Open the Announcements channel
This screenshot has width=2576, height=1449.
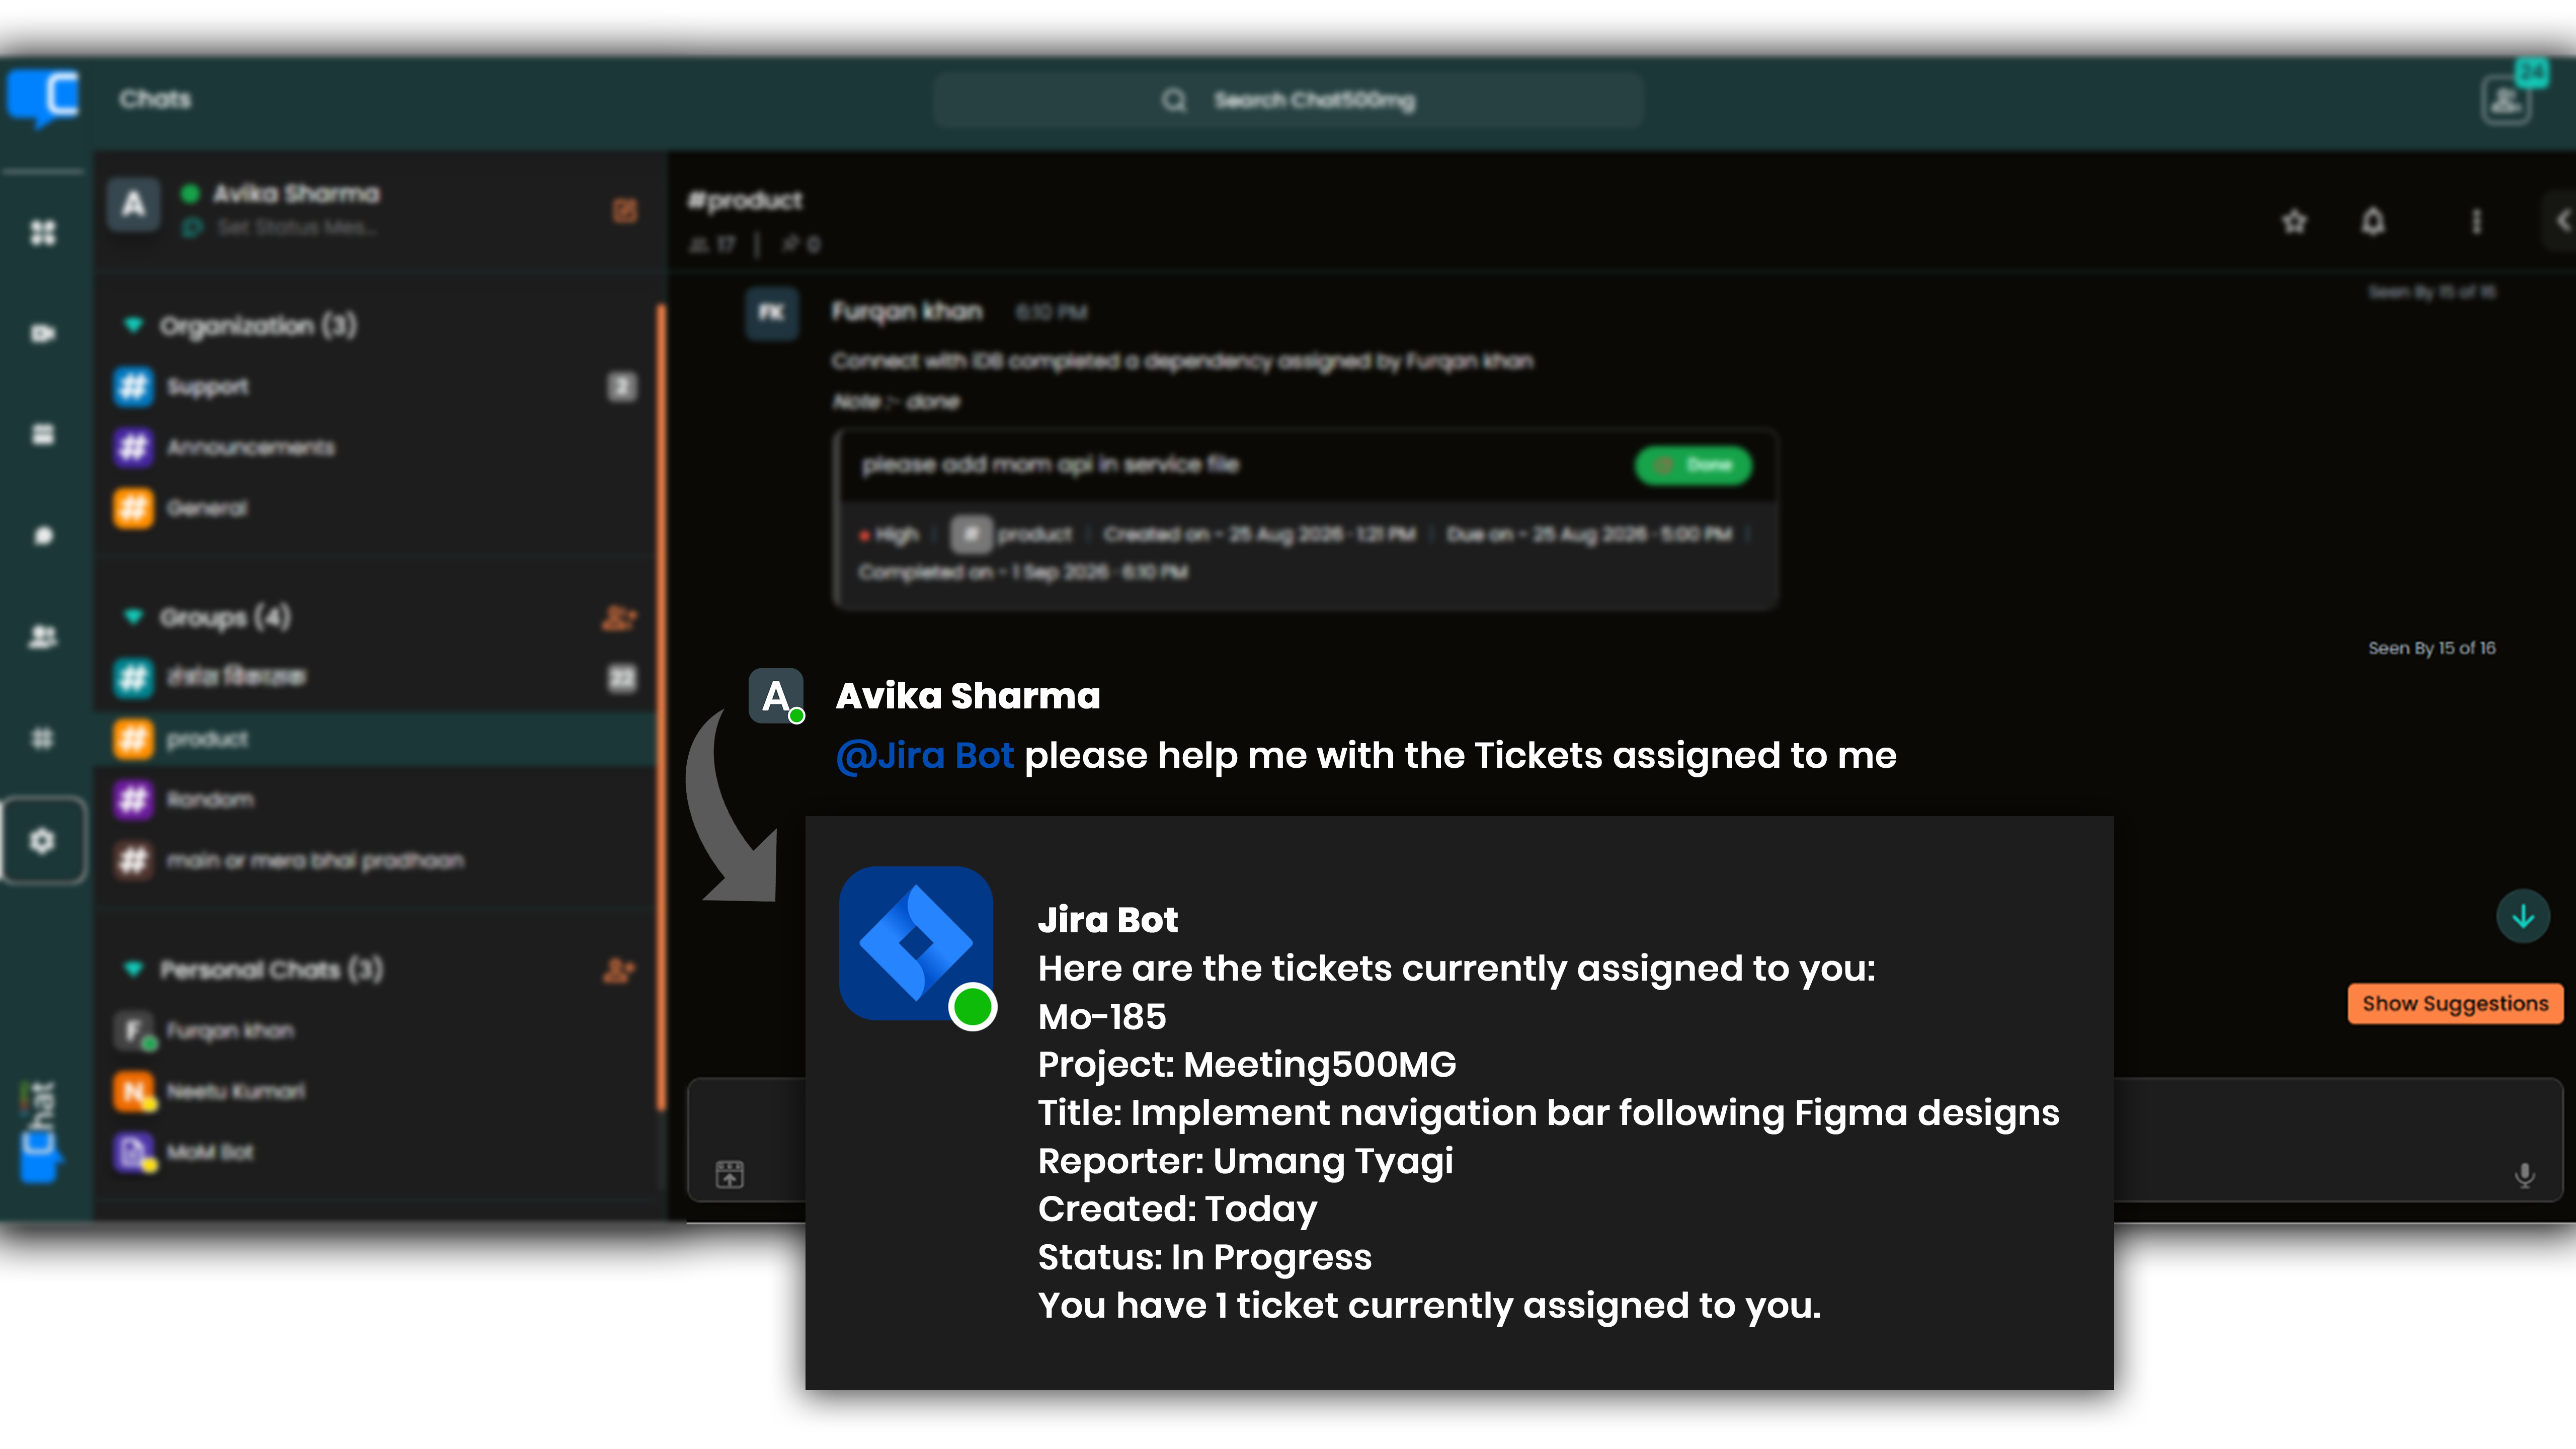[376, 447]
